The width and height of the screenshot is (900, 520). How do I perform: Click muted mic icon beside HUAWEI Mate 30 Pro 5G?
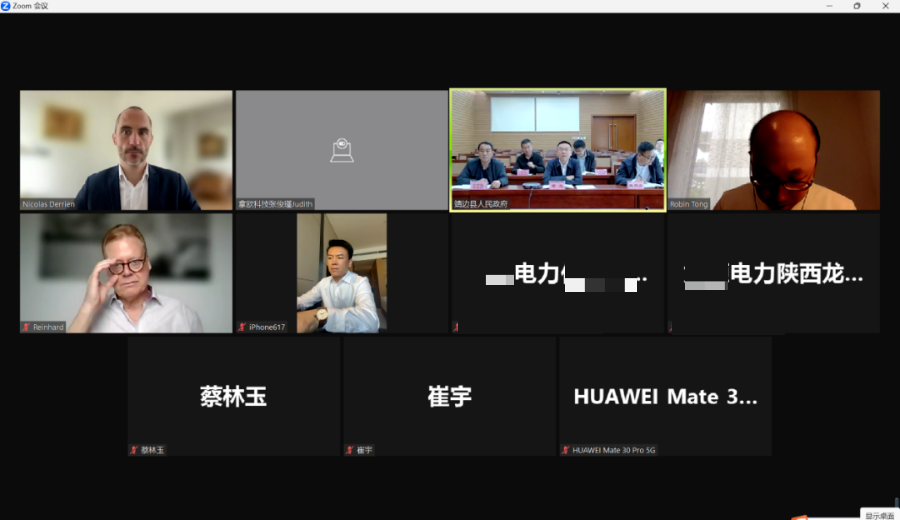coord(566,450)
